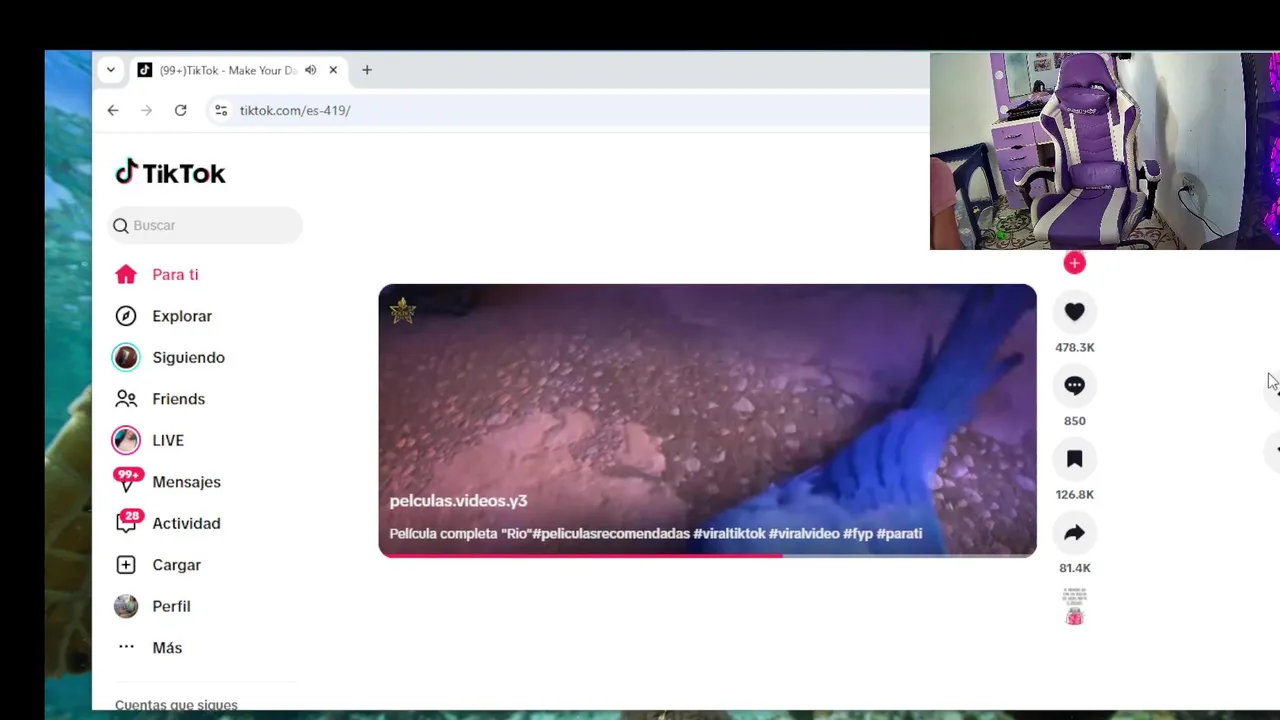The width and height of the screenshot is (1280, 720).
Task: Share the video with arrow icon
Action: pyautogui.click(x=1075, y=533)
